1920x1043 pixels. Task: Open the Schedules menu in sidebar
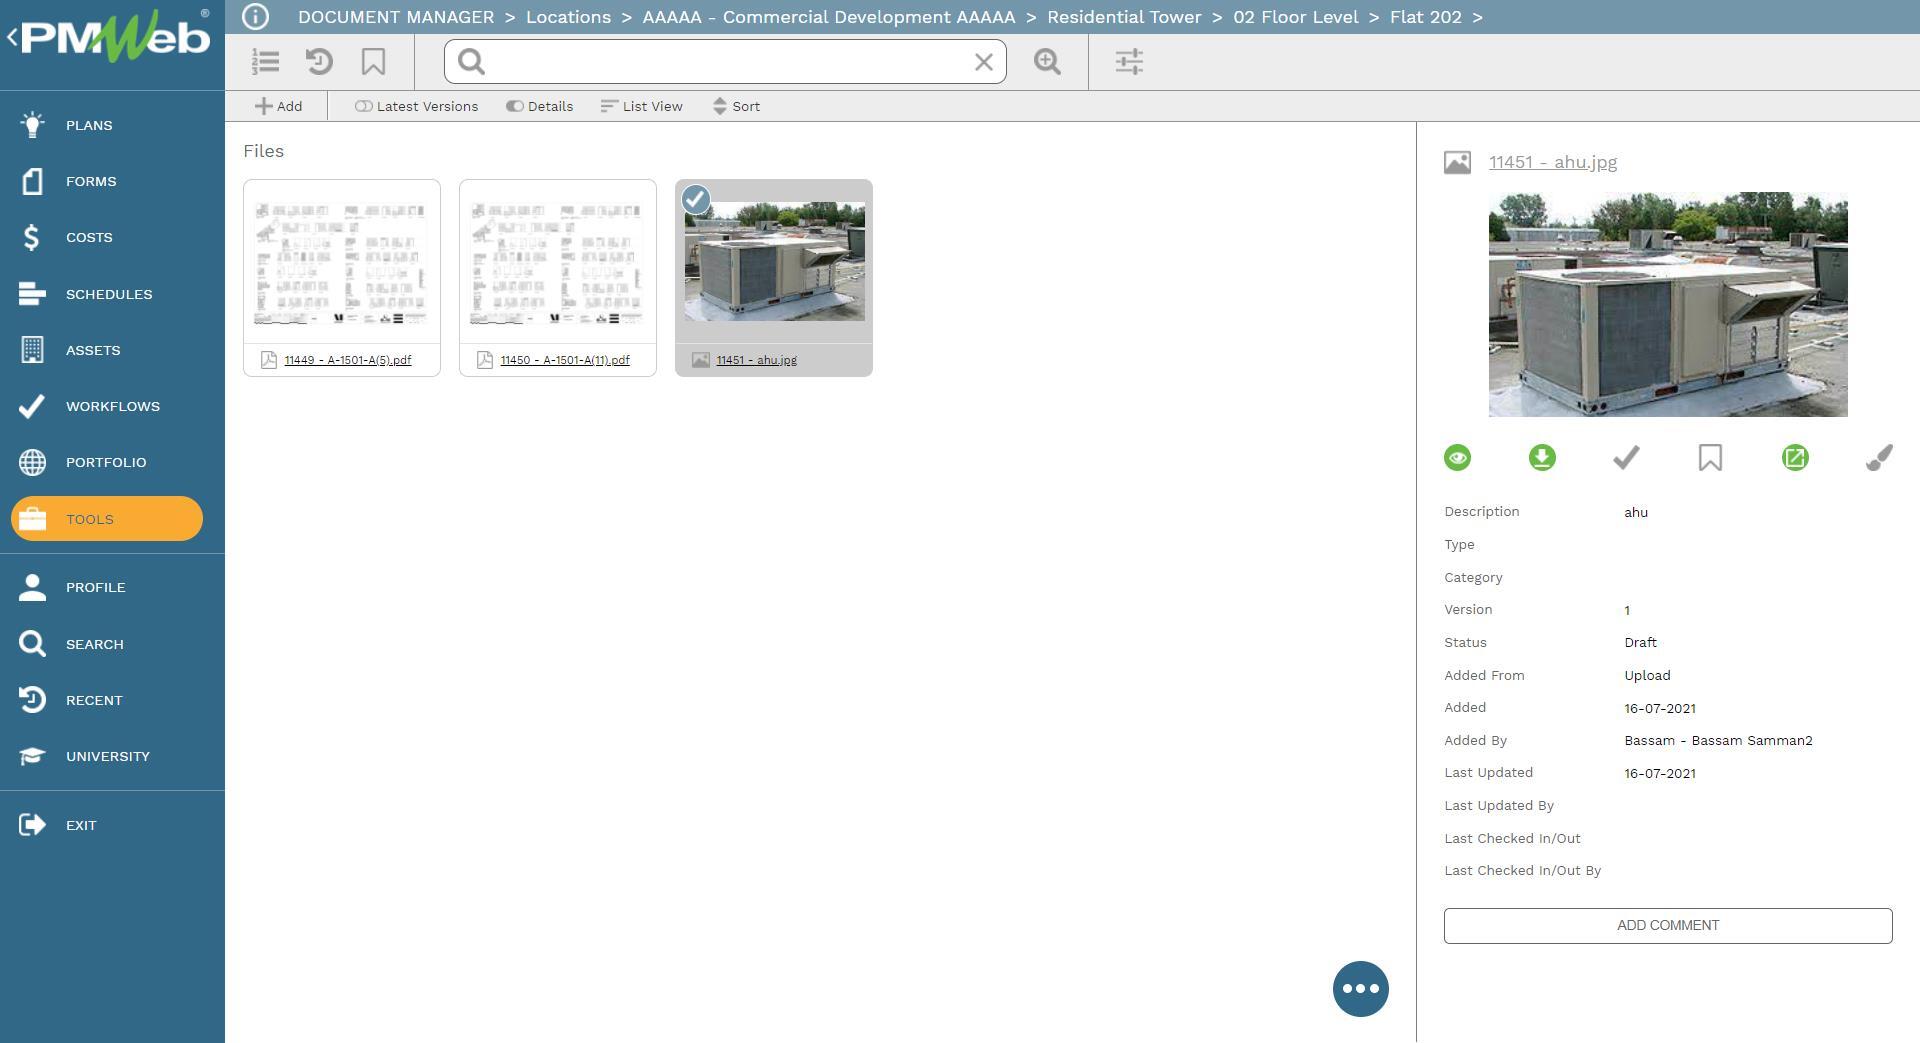point(109,294)
